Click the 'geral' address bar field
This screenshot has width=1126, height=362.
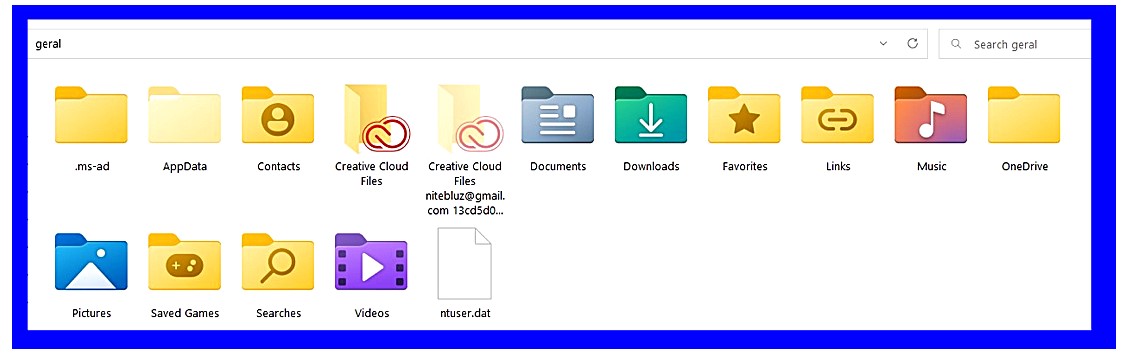(478, 44)
